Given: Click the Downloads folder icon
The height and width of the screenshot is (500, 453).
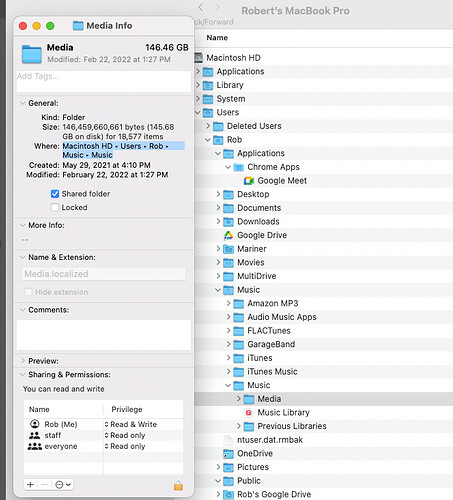Looking at the screenshot, I should (x=228, y=222).
